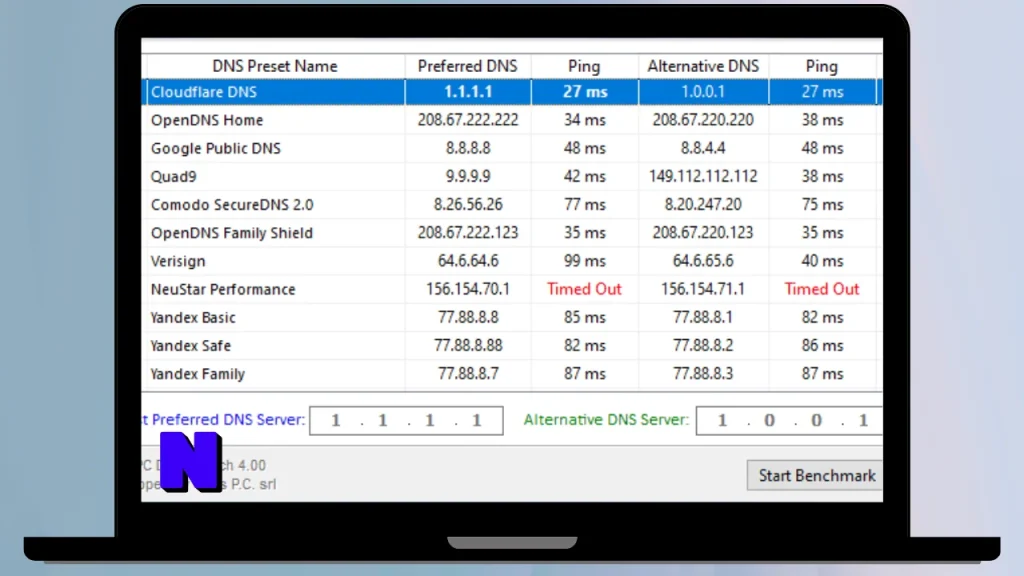Image resolution: width=1024 pixels, height=576 pixels.
Task: Click preferred DNS address 1.1.1.1 cell
Action: click(468, 92)
